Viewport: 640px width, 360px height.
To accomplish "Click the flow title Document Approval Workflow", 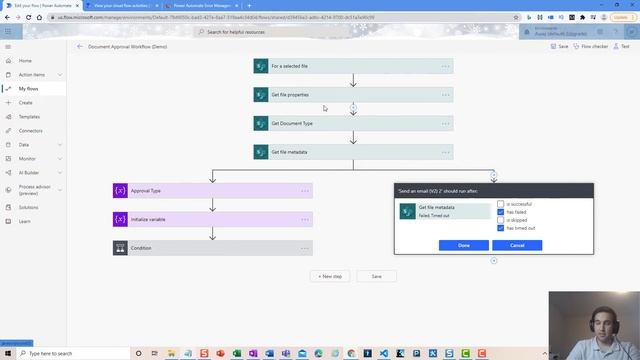I will [x=127, y=47].
